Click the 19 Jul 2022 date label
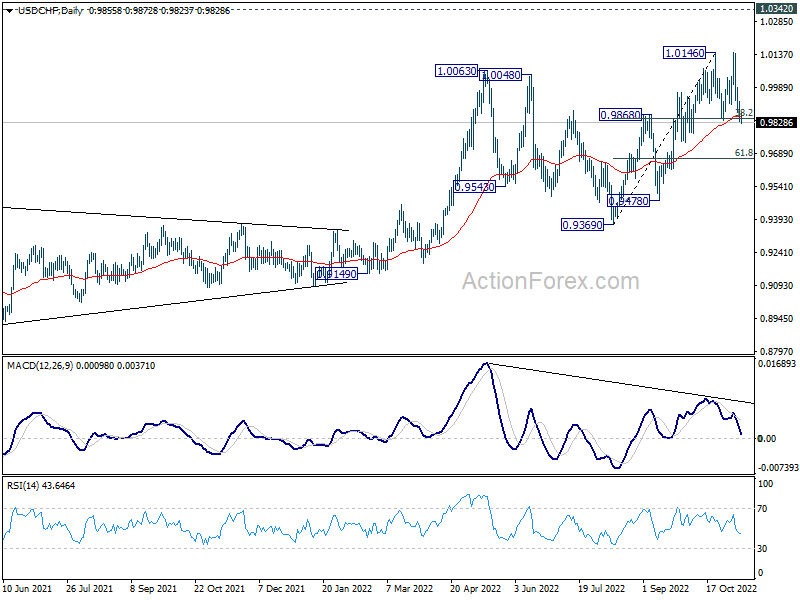The height and width of the screenshot is (600, 800). (602, 588)
